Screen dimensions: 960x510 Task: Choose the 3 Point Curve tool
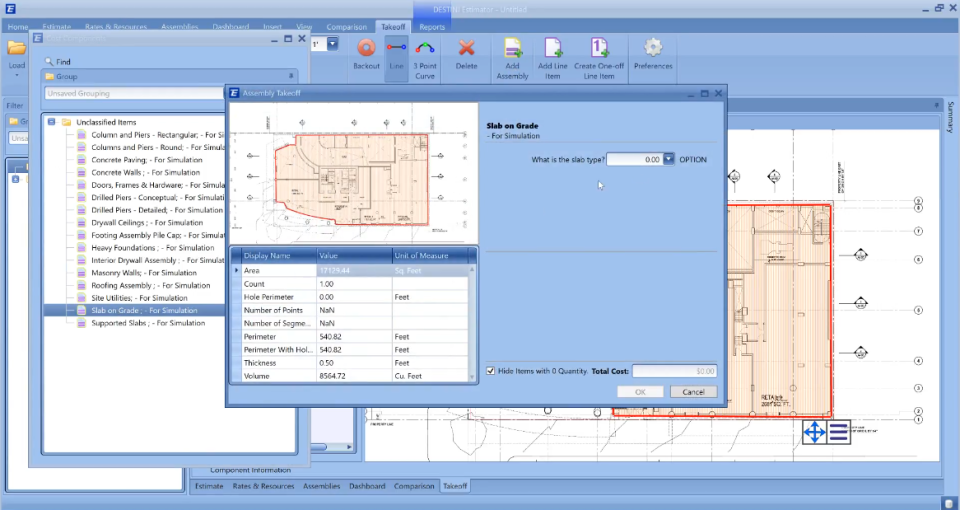[425, 48]
